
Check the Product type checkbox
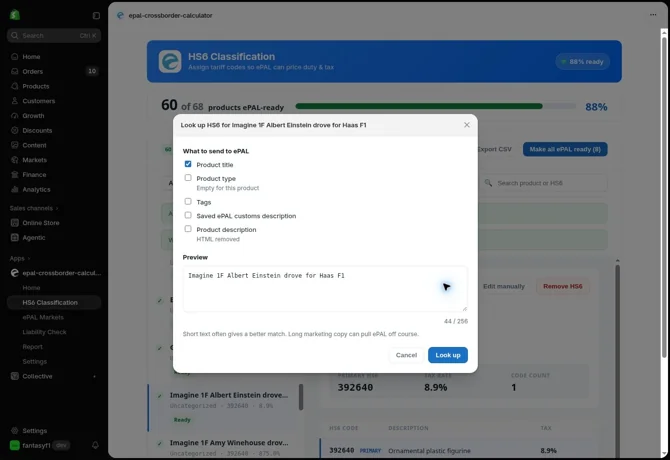pos(188,178)
